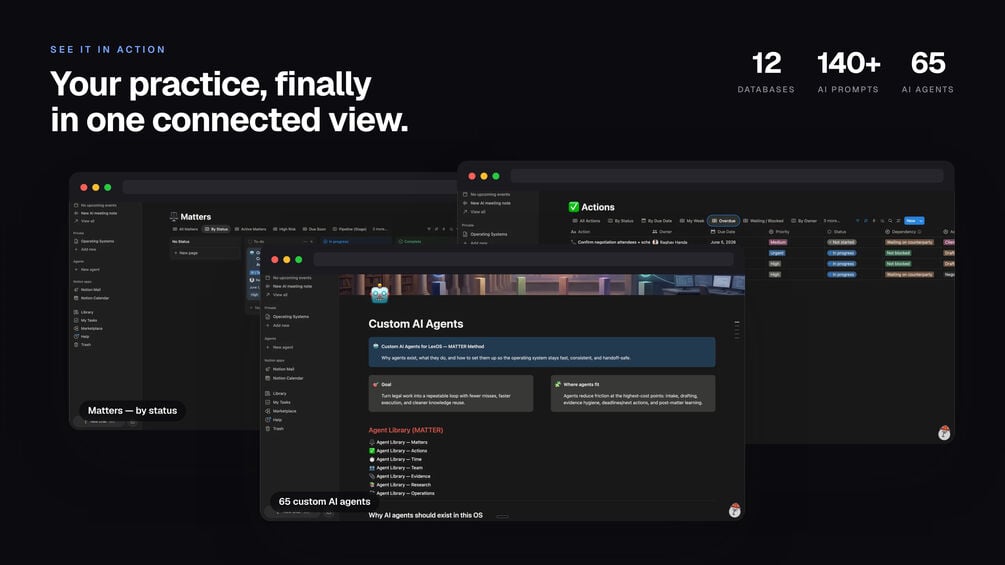The height and width of the screenshot is (565, 1005).
Task: Open 'Agent Library — Evidence' link
Action: point(400,476)
